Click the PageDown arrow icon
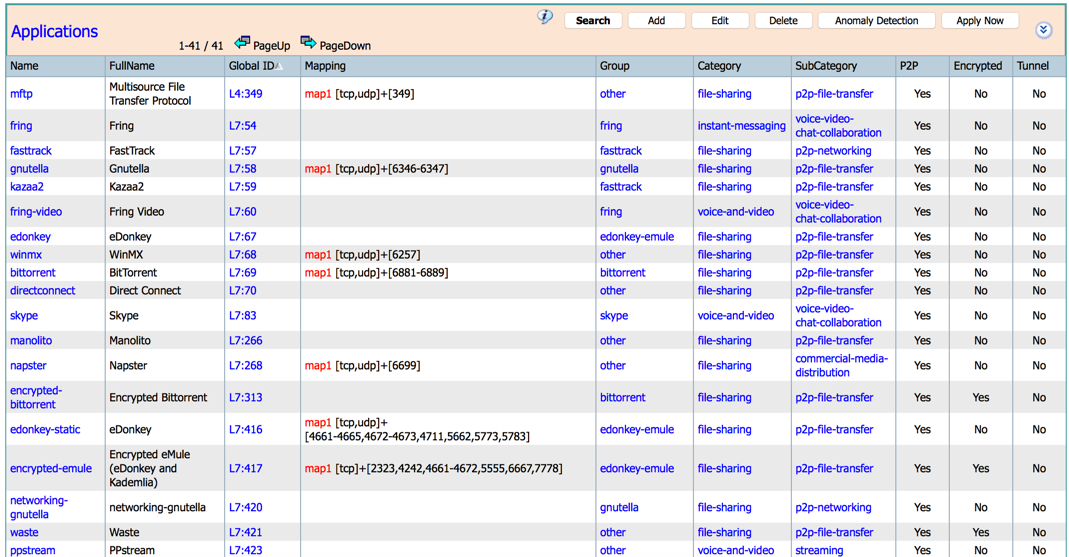The height and width of the screenshot is (557, 1069). 308,43
